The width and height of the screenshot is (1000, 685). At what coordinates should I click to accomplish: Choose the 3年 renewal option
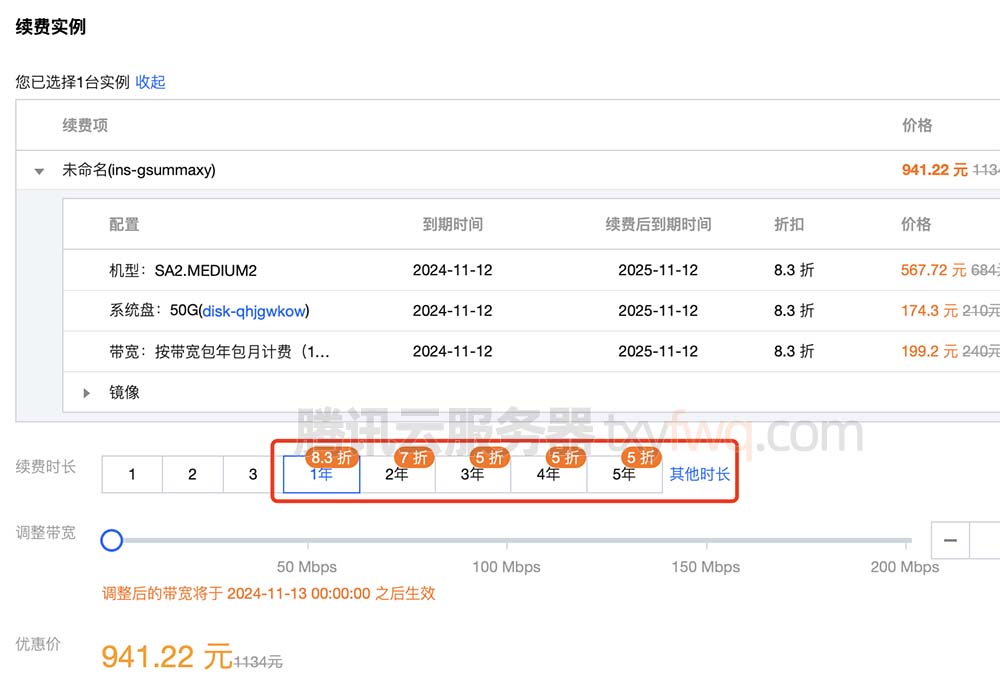(473, 474)
